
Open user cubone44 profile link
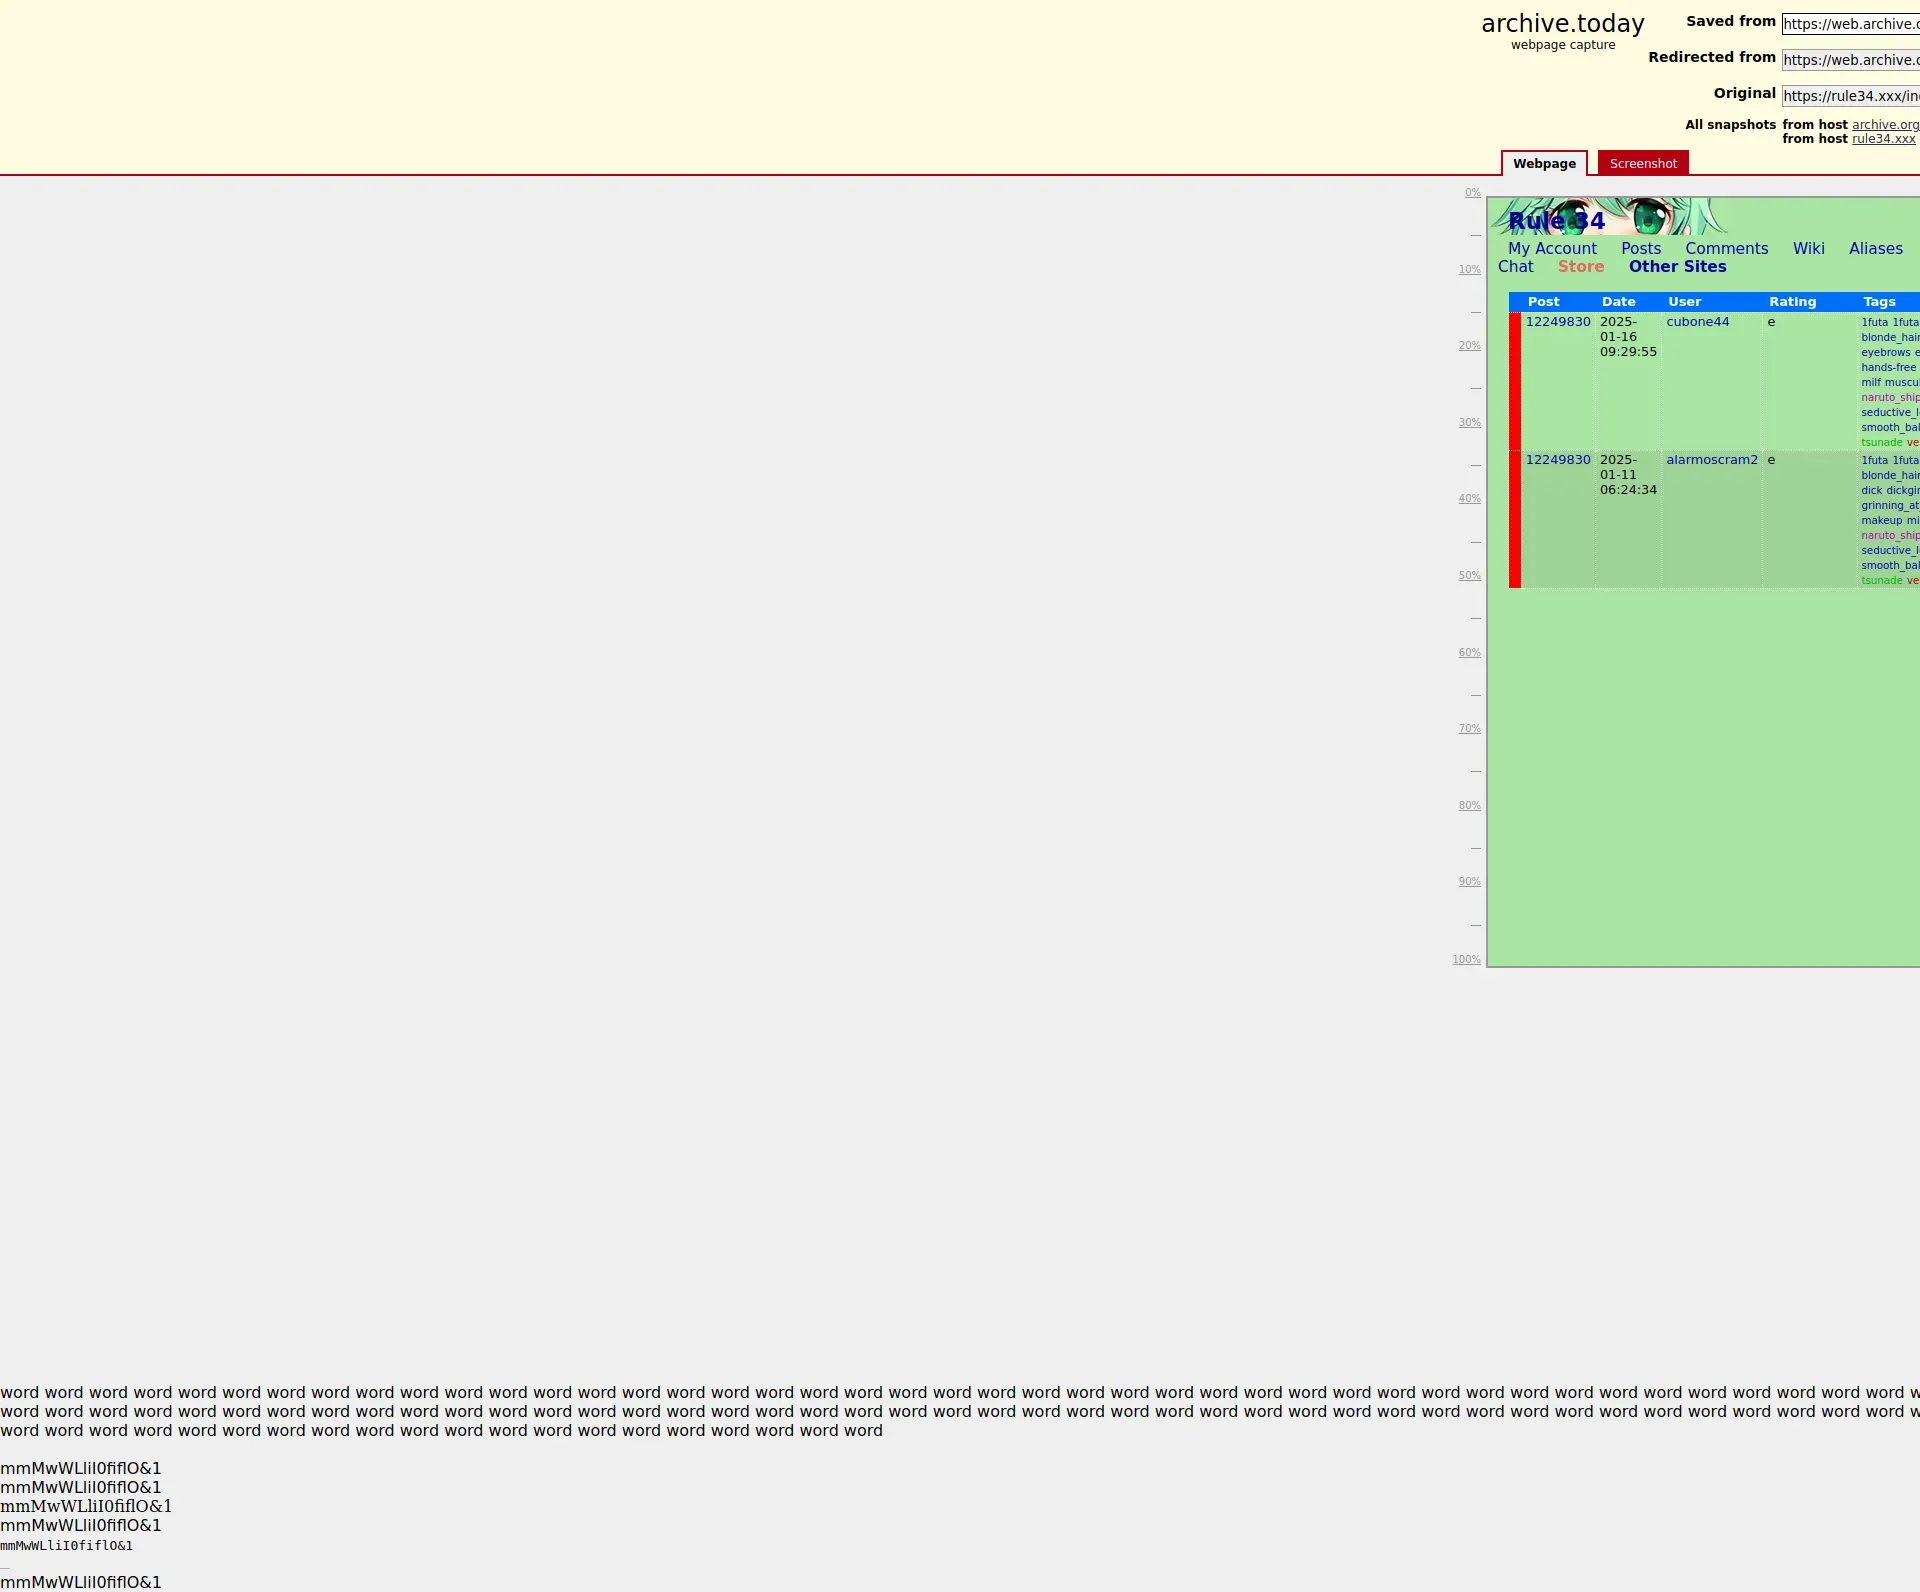coord(1697,322)
